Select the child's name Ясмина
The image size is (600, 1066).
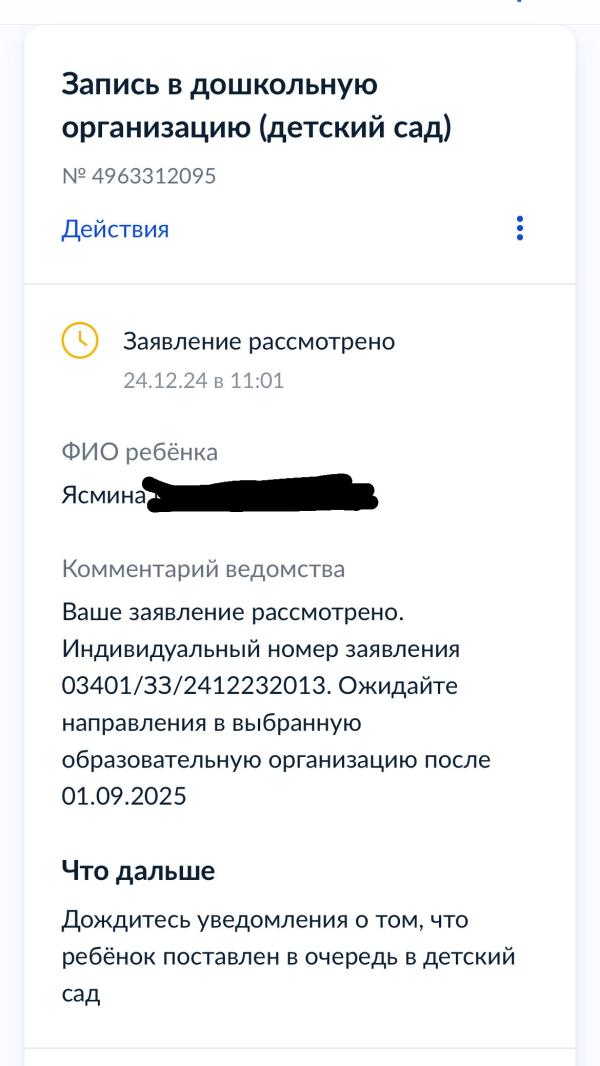pos(103,496)
